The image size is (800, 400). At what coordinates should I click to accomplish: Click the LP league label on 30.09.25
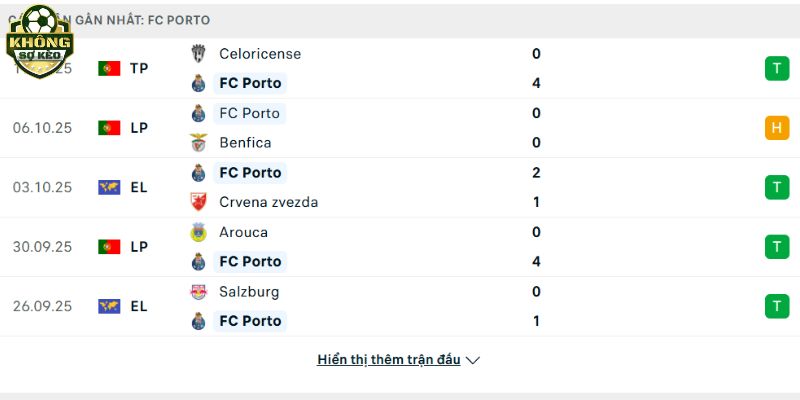[139, 246]
